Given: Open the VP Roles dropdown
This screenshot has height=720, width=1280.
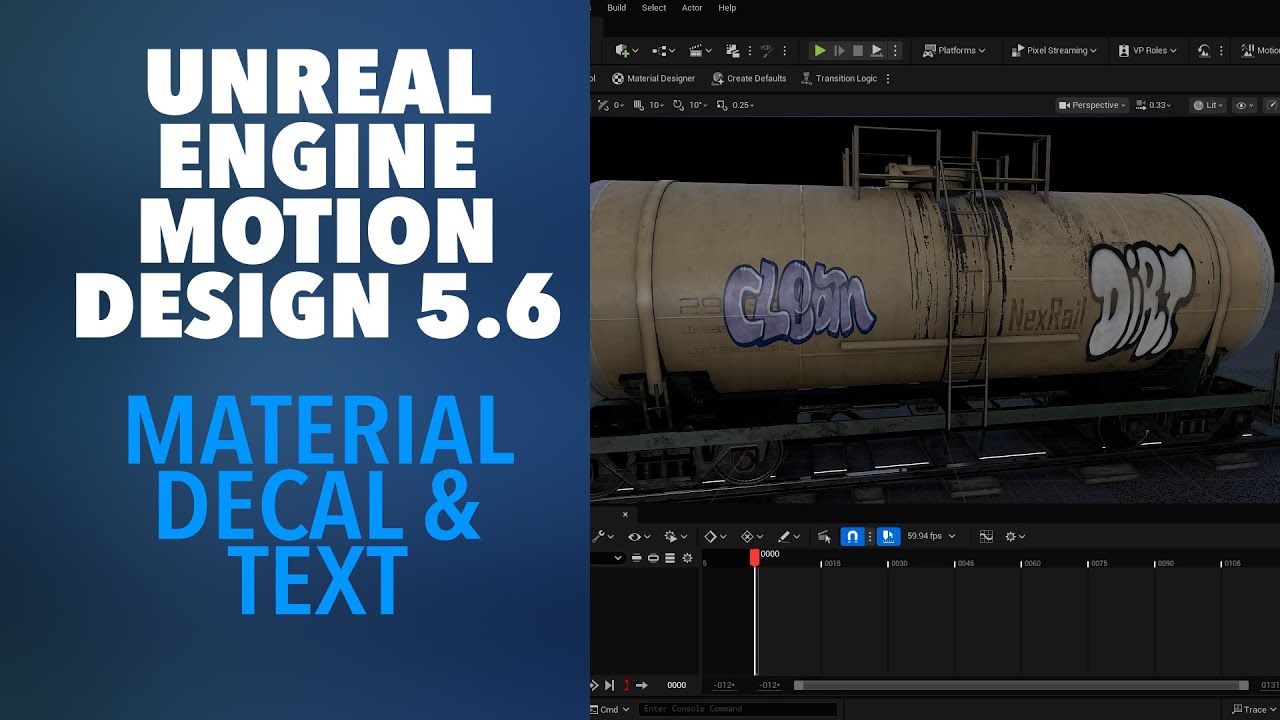Looking at the screenshot, I should coord(1147,50).
